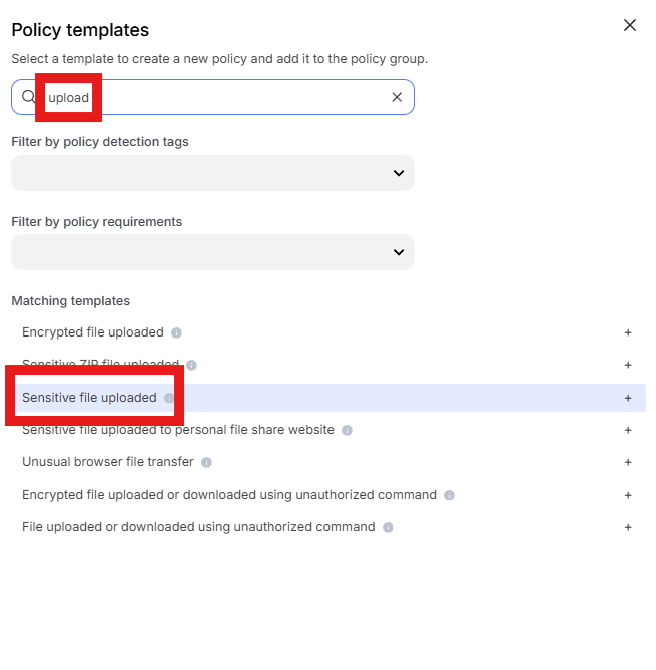This screenshot has height=670, width=656.
Task: Select Encrypted file uploaded template row
Action: click(328, 332)
